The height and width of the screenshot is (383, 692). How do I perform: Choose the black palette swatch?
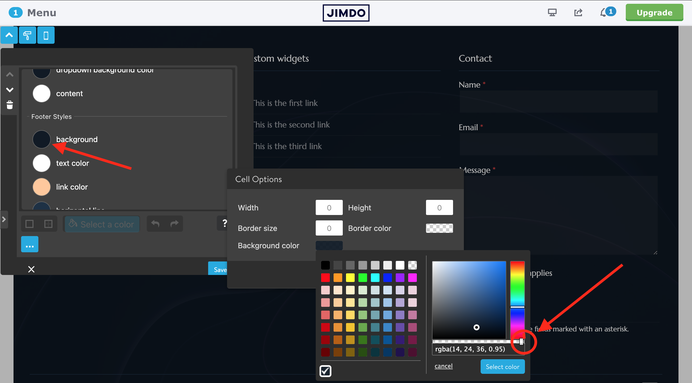325,265
